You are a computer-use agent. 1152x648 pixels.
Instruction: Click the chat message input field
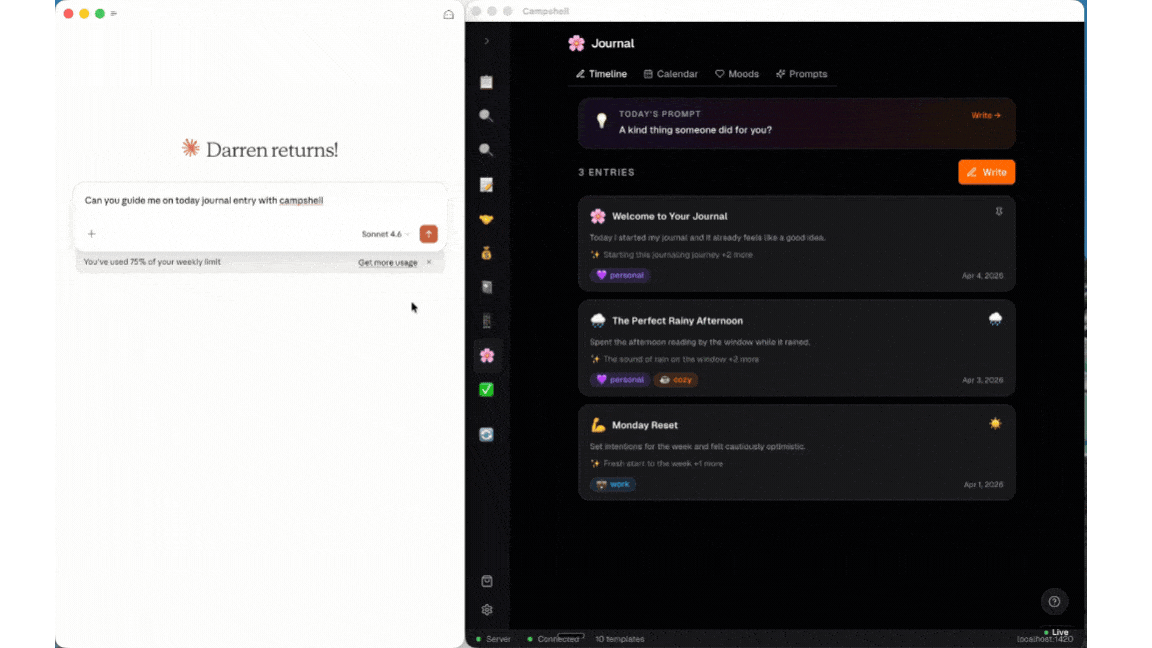260,201
